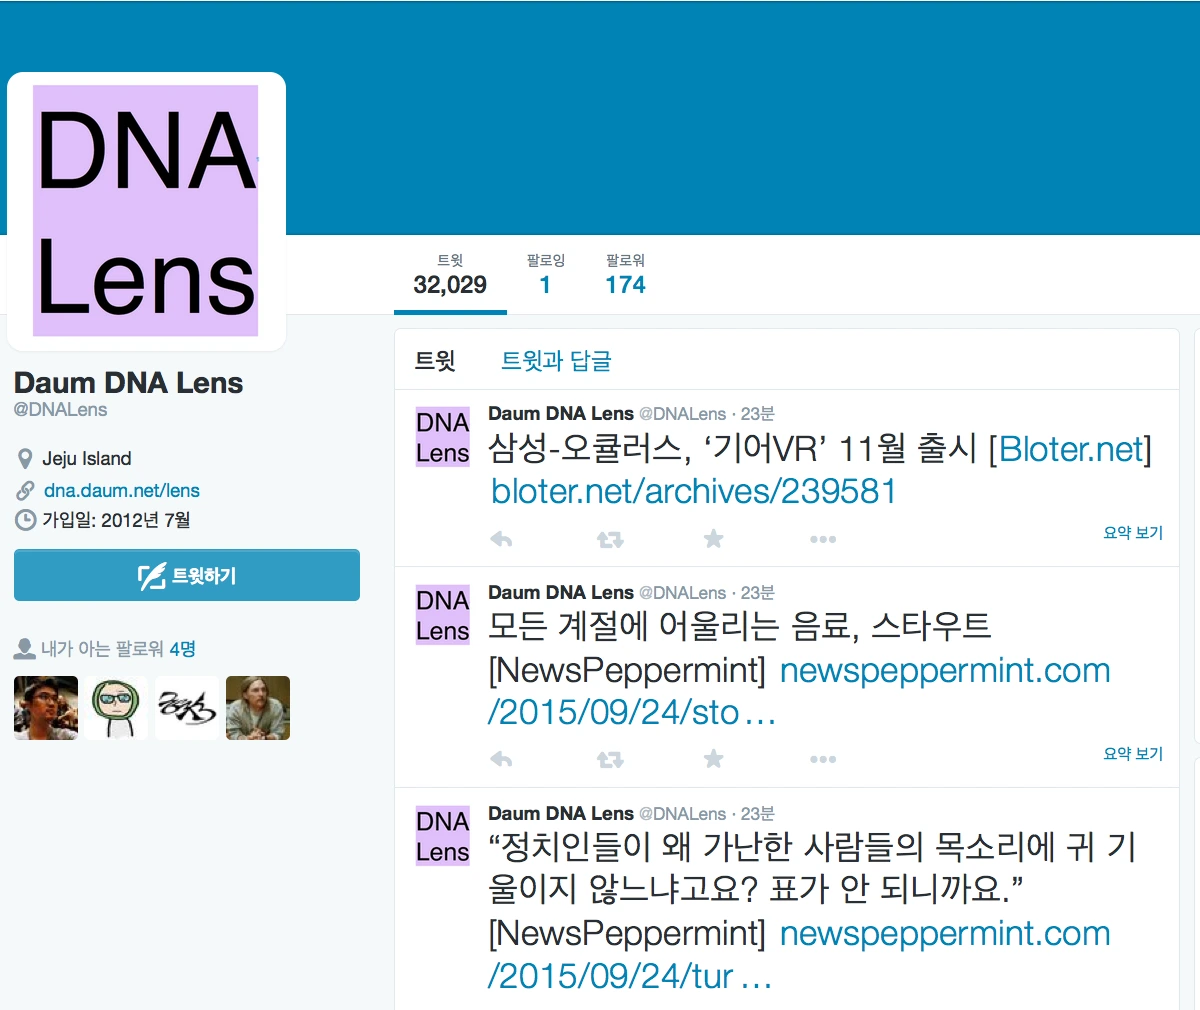
Task: Favorite the 스타우트 tweet with star icon
Action: pos(713,759)
